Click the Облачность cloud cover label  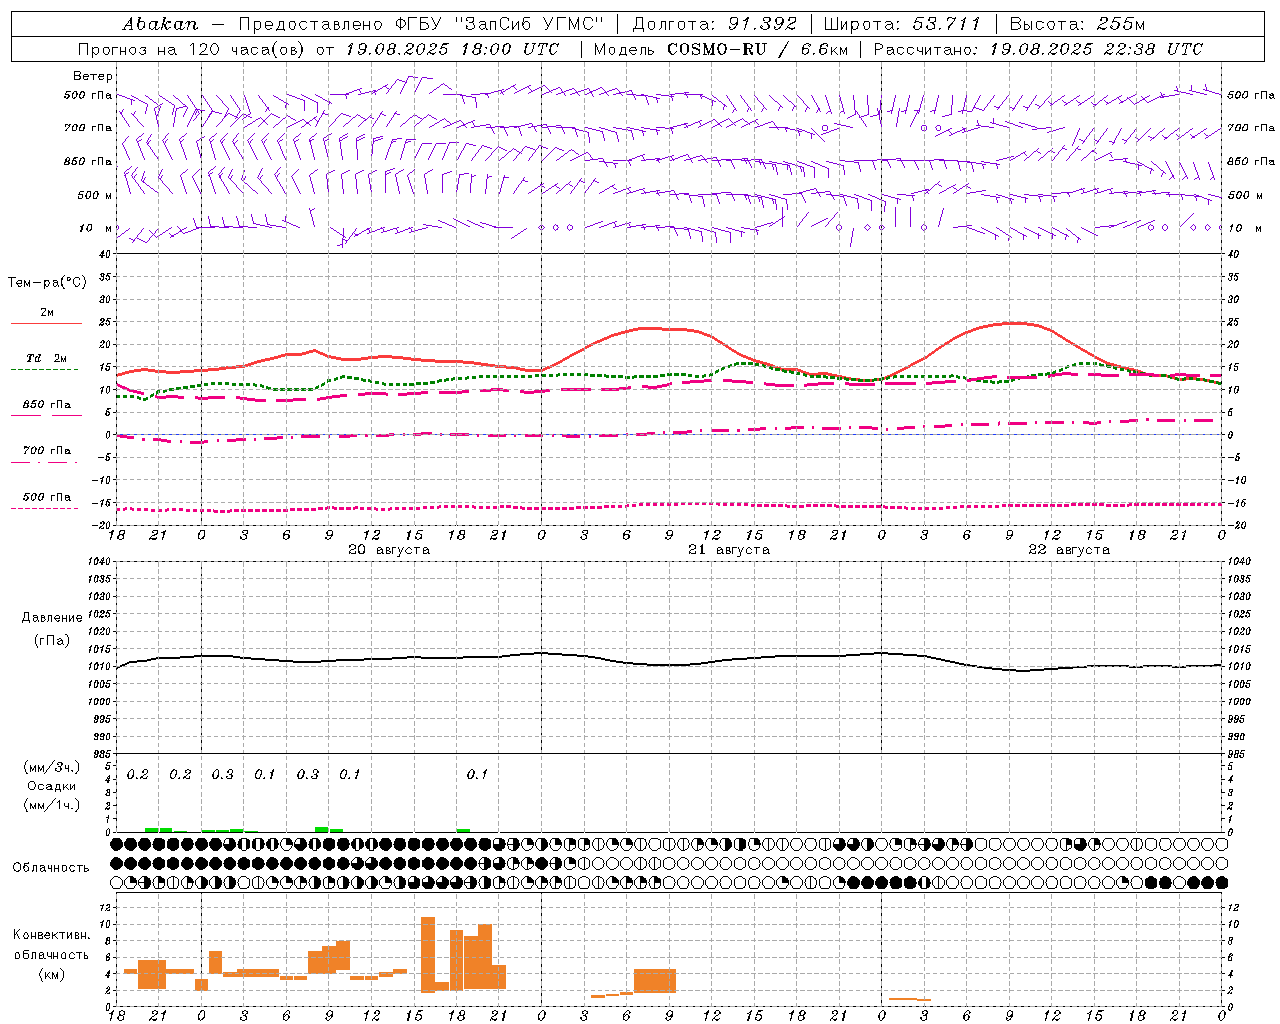(x=51, y=868)
